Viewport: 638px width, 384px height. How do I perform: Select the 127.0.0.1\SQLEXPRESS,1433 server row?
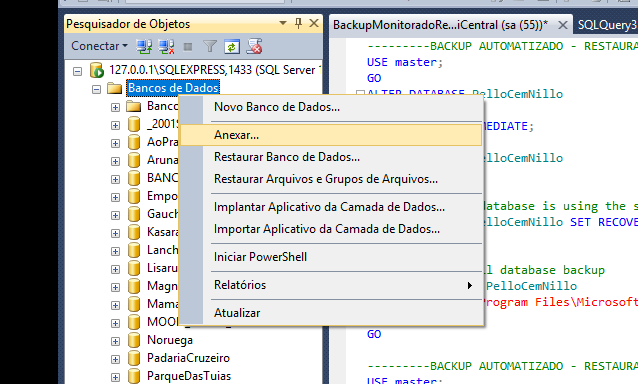[215, 70]
